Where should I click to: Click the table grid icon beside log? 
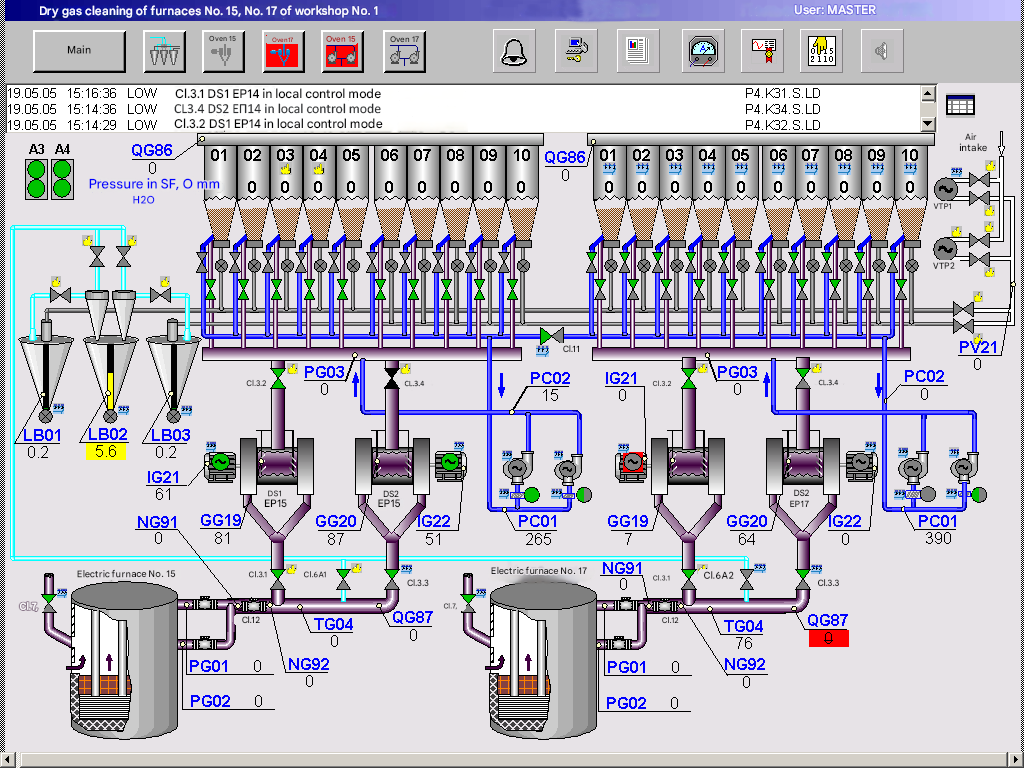pyautogui.click(x=960, y=105)
